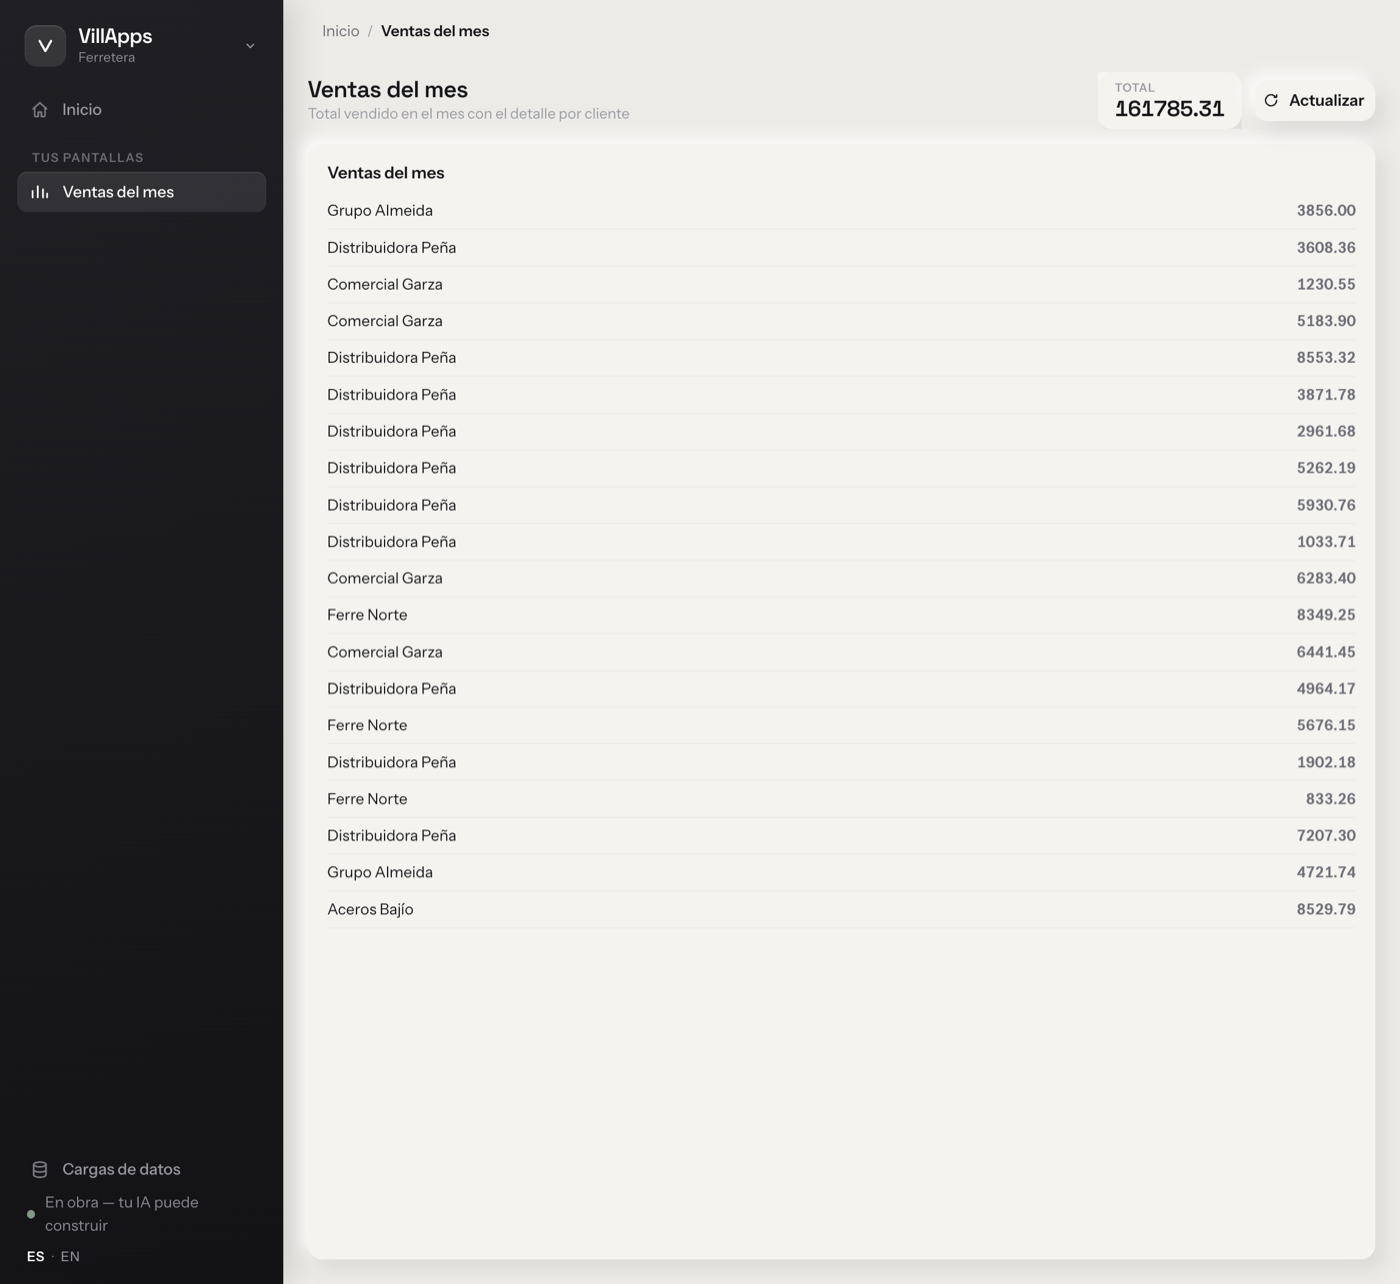
Task: Click the amount 5183.90
Action: (1326, 321)
